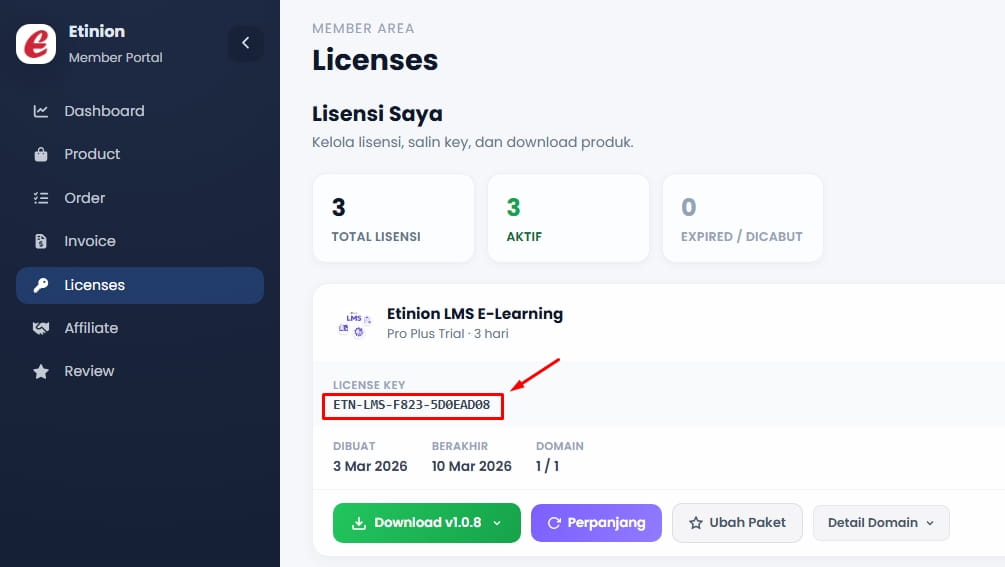Click the Licenses key icon

pyautogui.click(x=41, y=286)
